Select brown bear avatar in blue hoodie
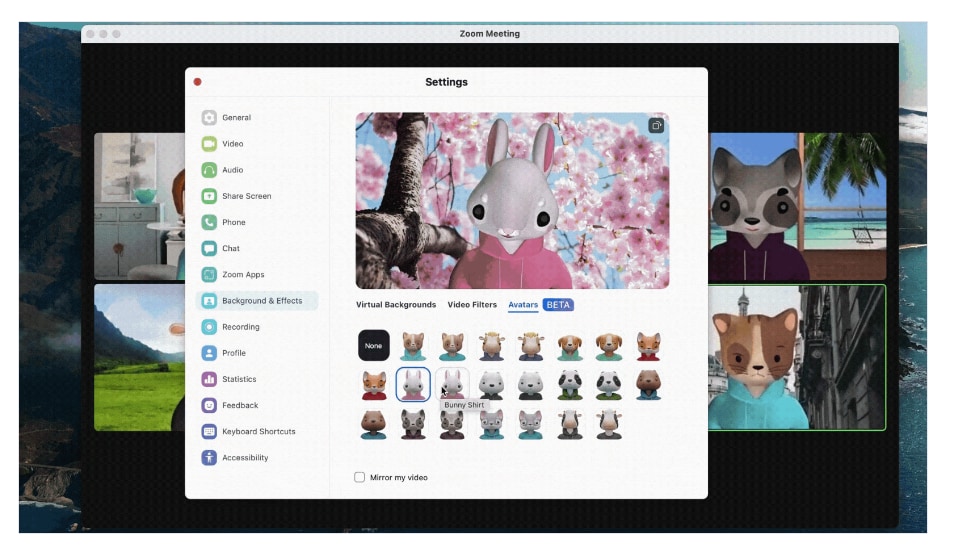This screenshot has height=556, width=970. click(x=648, y=385)
